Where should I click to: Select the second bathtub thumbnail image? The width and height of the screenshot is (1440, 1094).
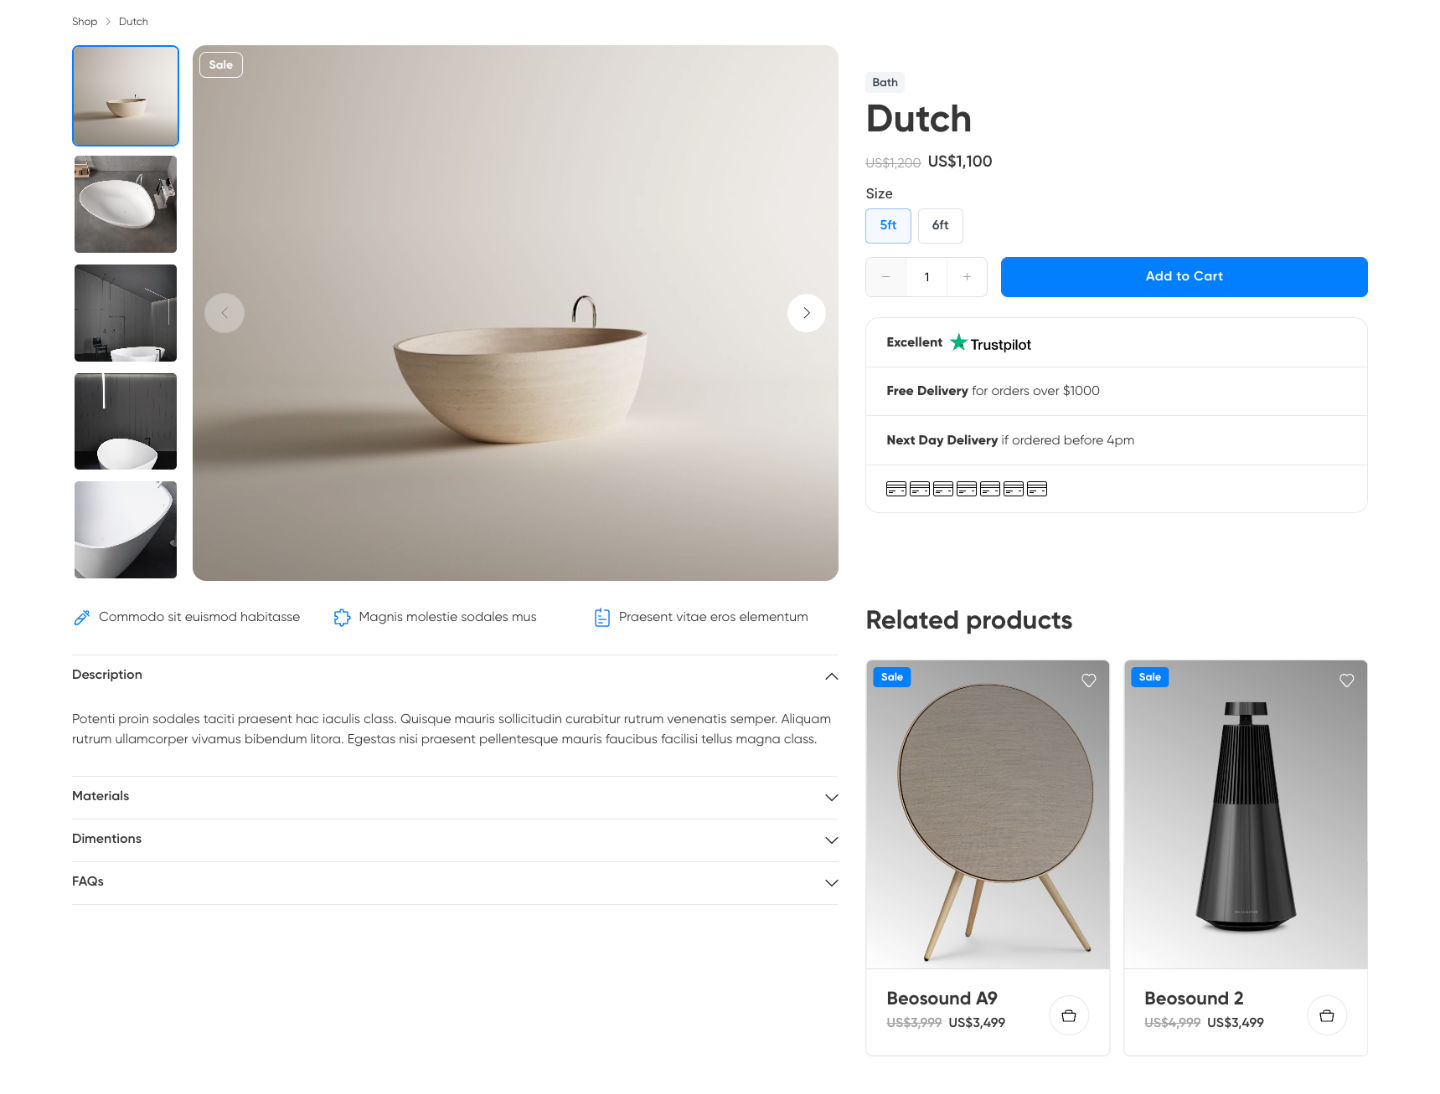tap(126, 204)
